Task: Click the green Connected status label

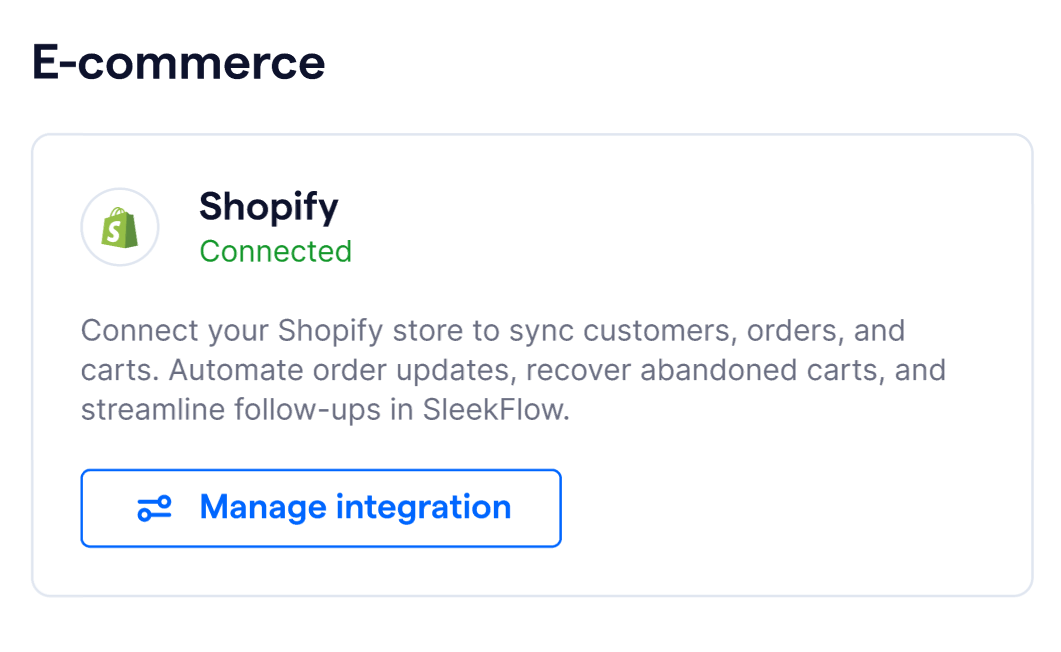Action: point(275,252)
